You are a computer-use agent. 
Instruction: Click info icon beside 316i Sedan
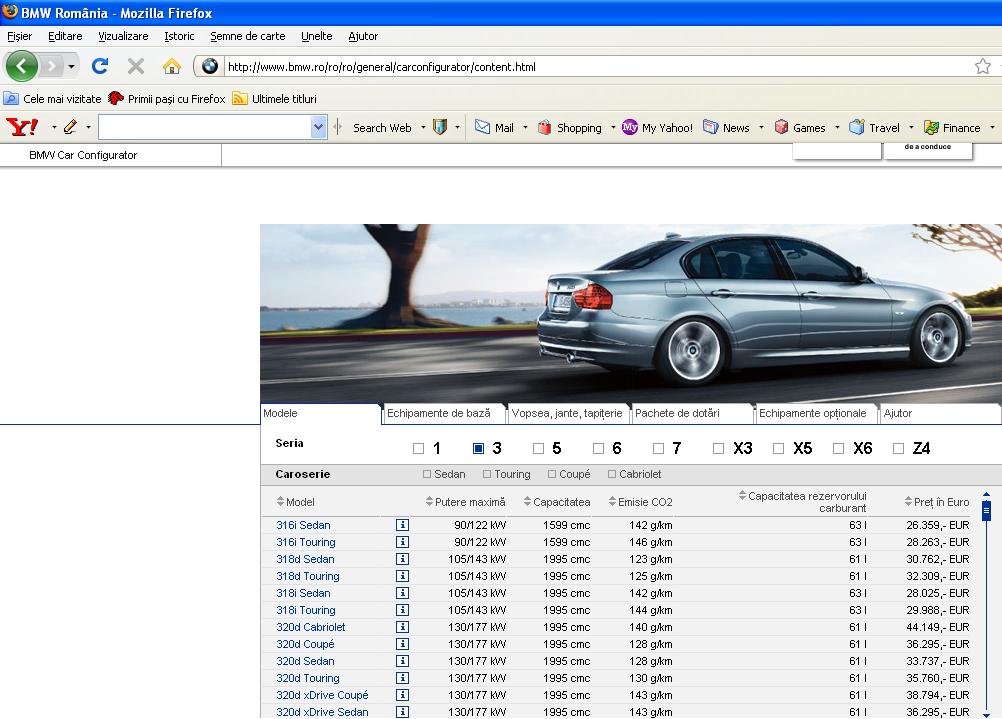[x=402, y=525]
